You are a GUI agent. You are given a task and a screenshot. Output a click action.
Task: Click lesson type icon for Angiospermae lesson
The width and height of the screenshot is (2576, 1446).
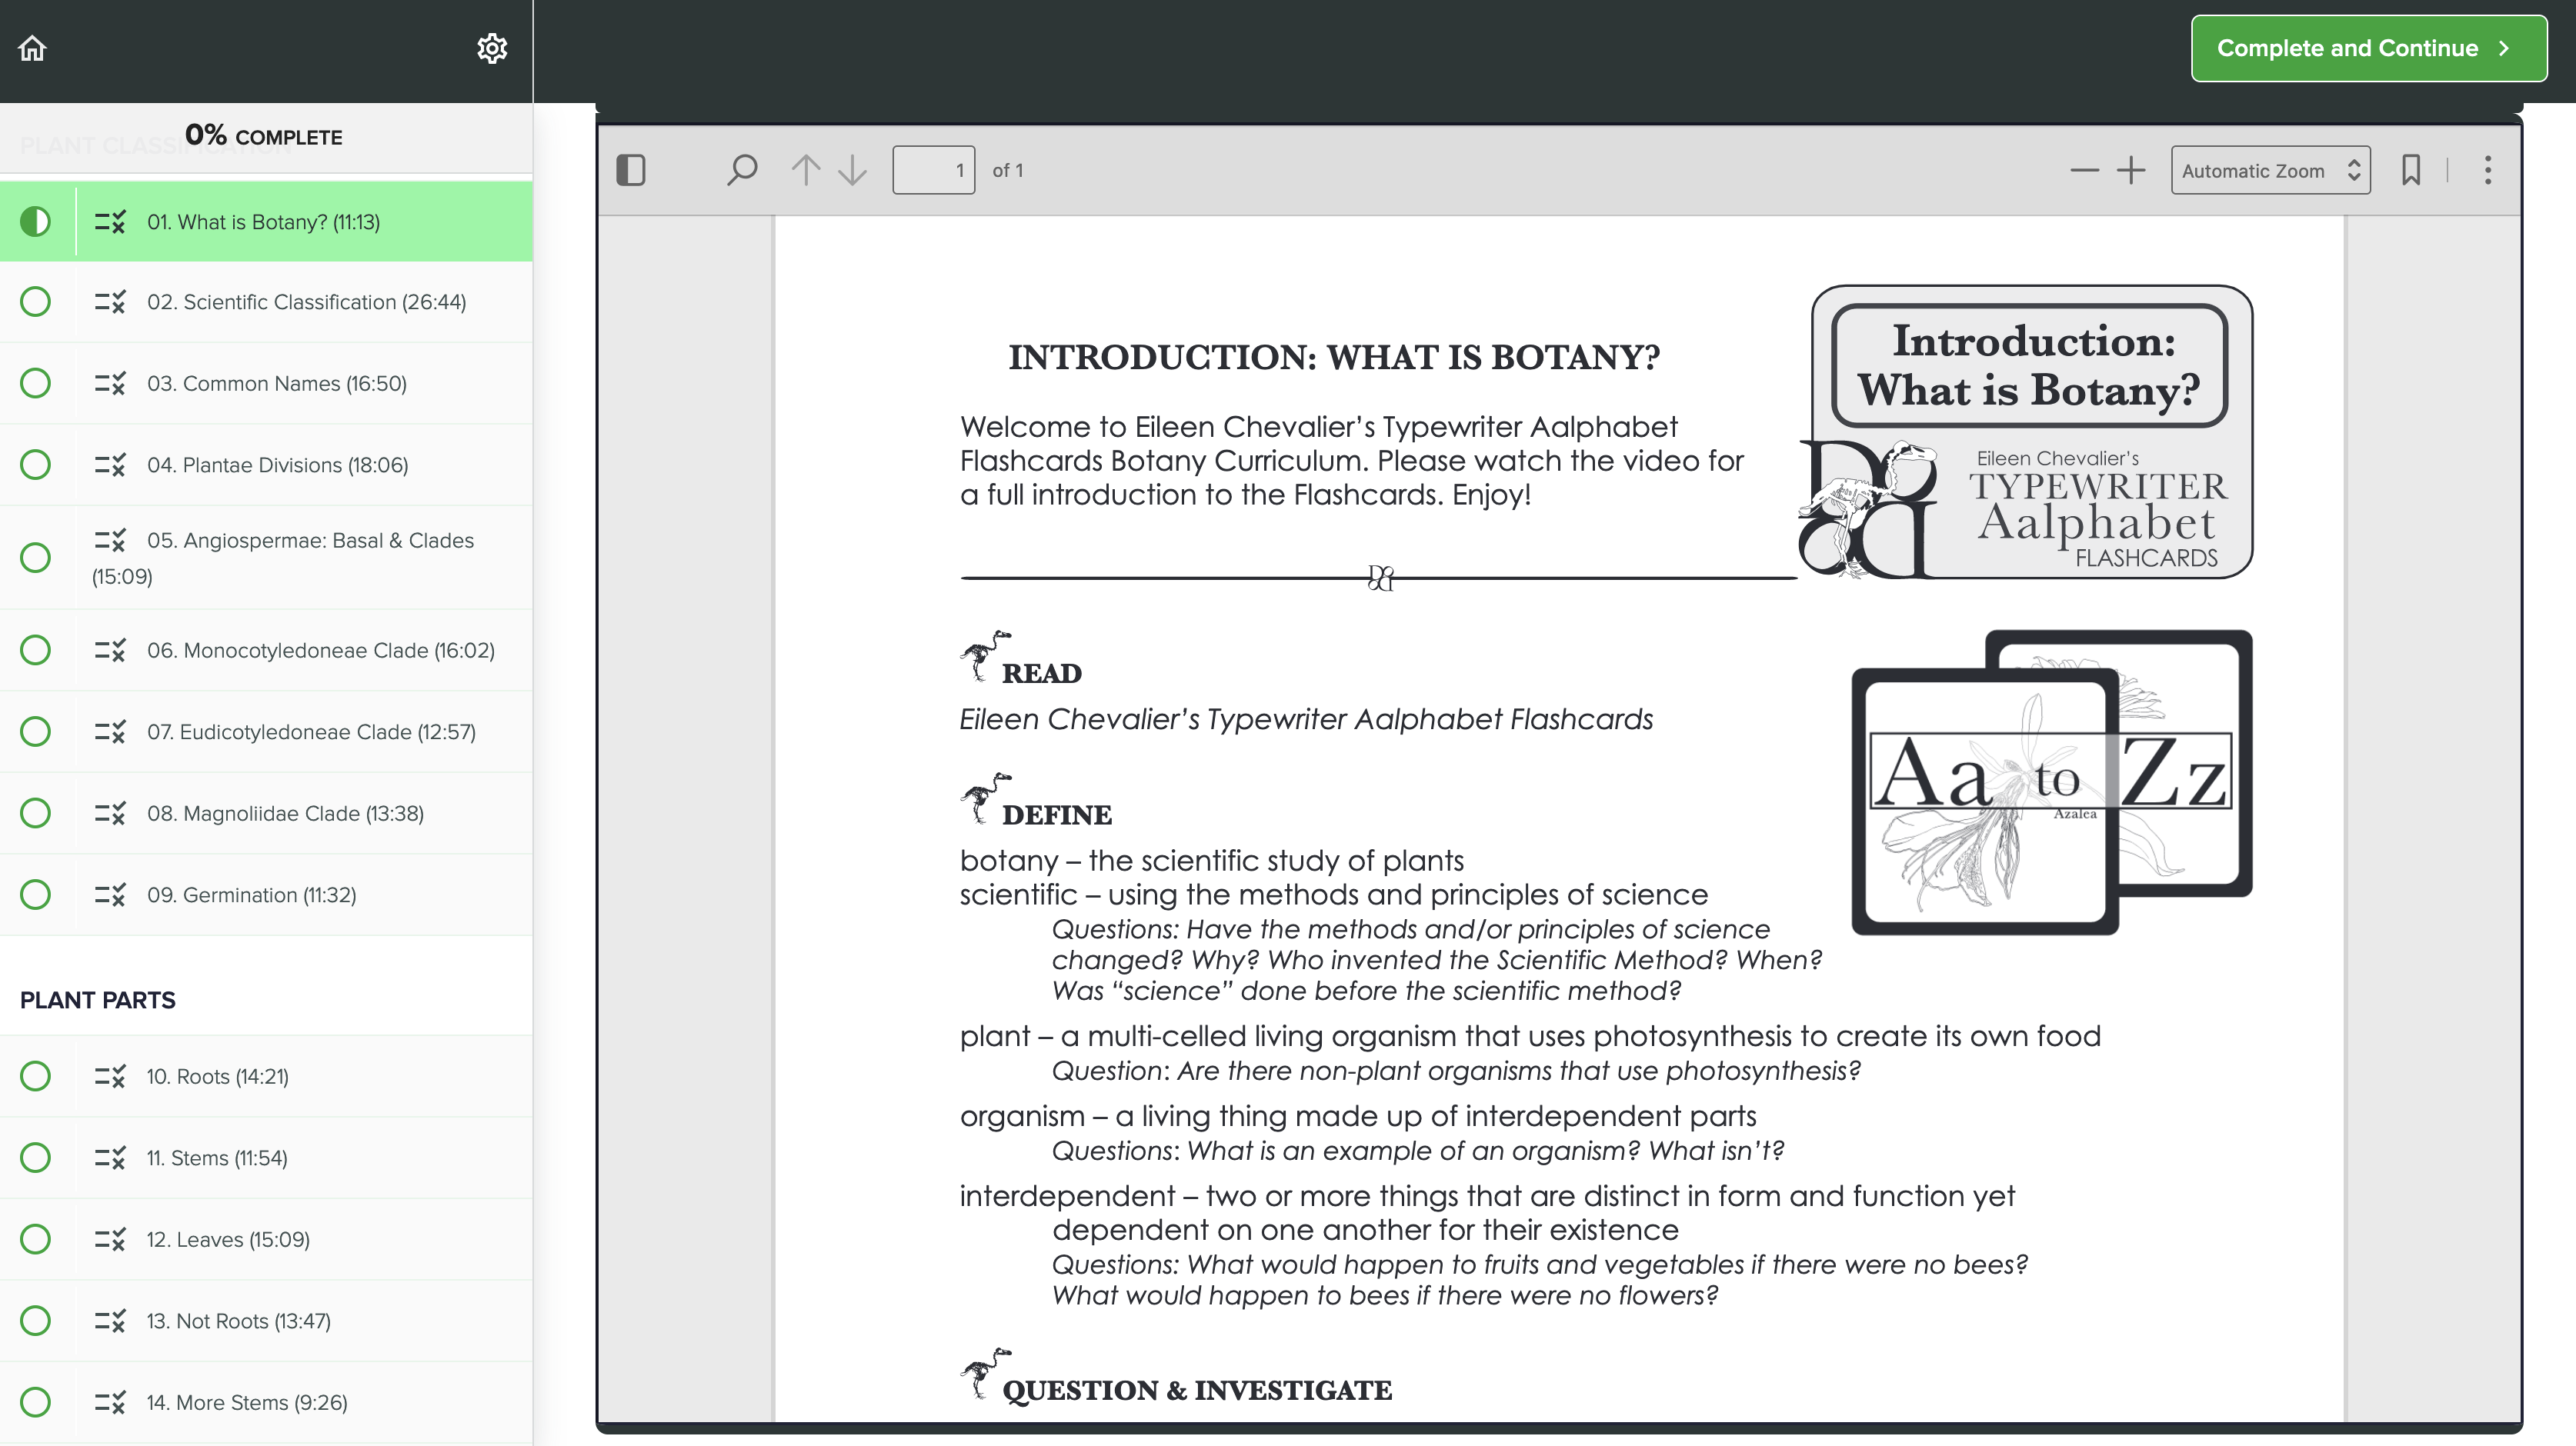tap(110, 540)
